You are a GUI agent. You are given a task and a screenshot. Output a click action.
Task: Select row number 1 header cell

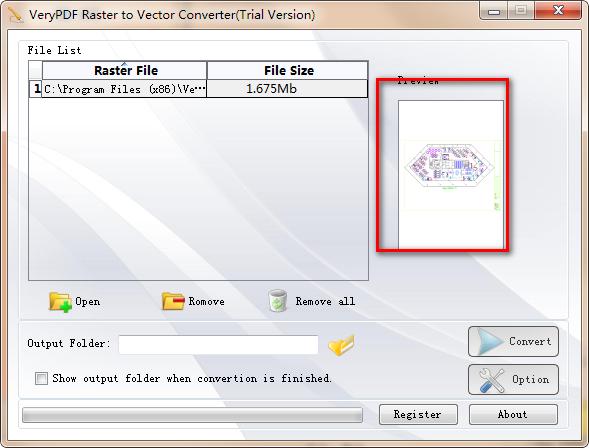36,89
